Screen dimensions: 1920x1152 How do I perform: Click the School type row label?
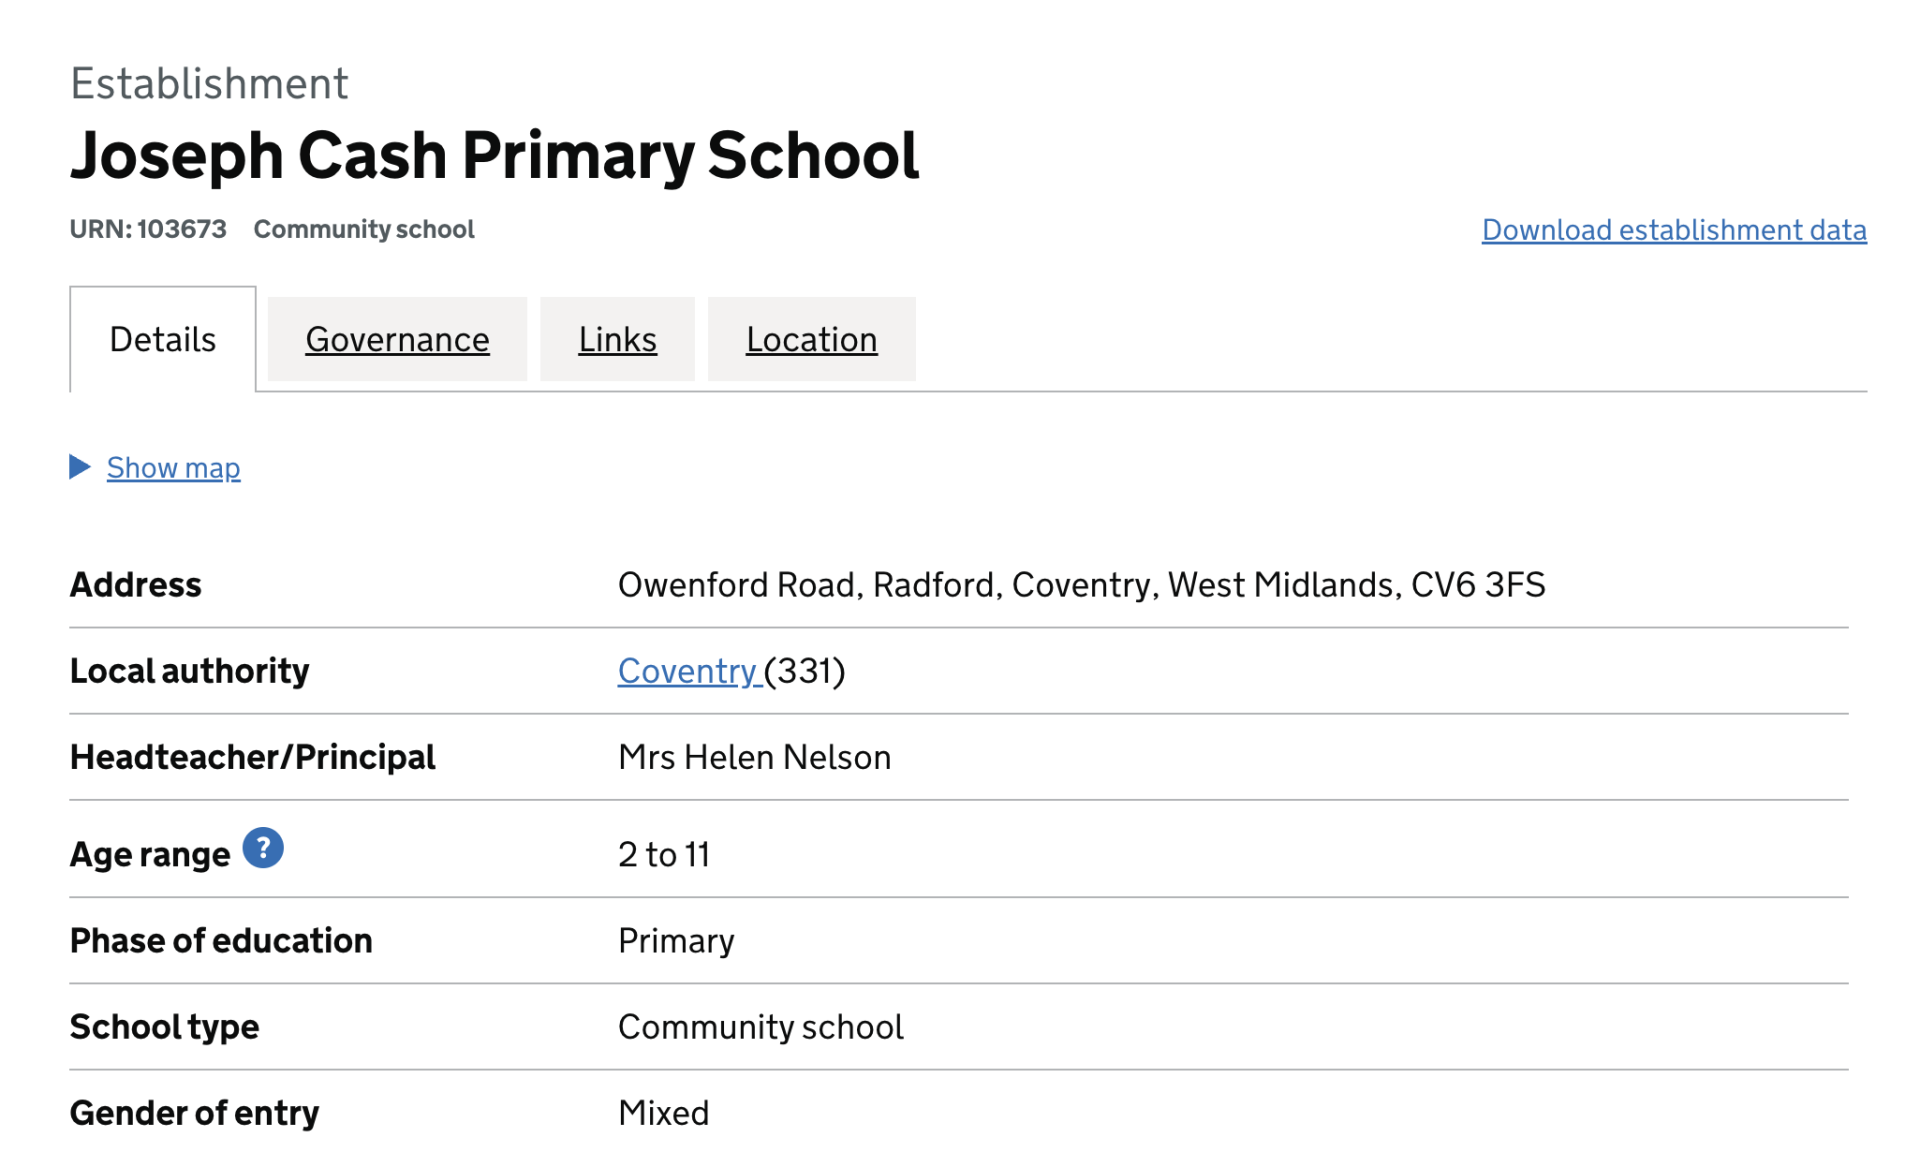pyautogui.click(x=165, y=1026)
